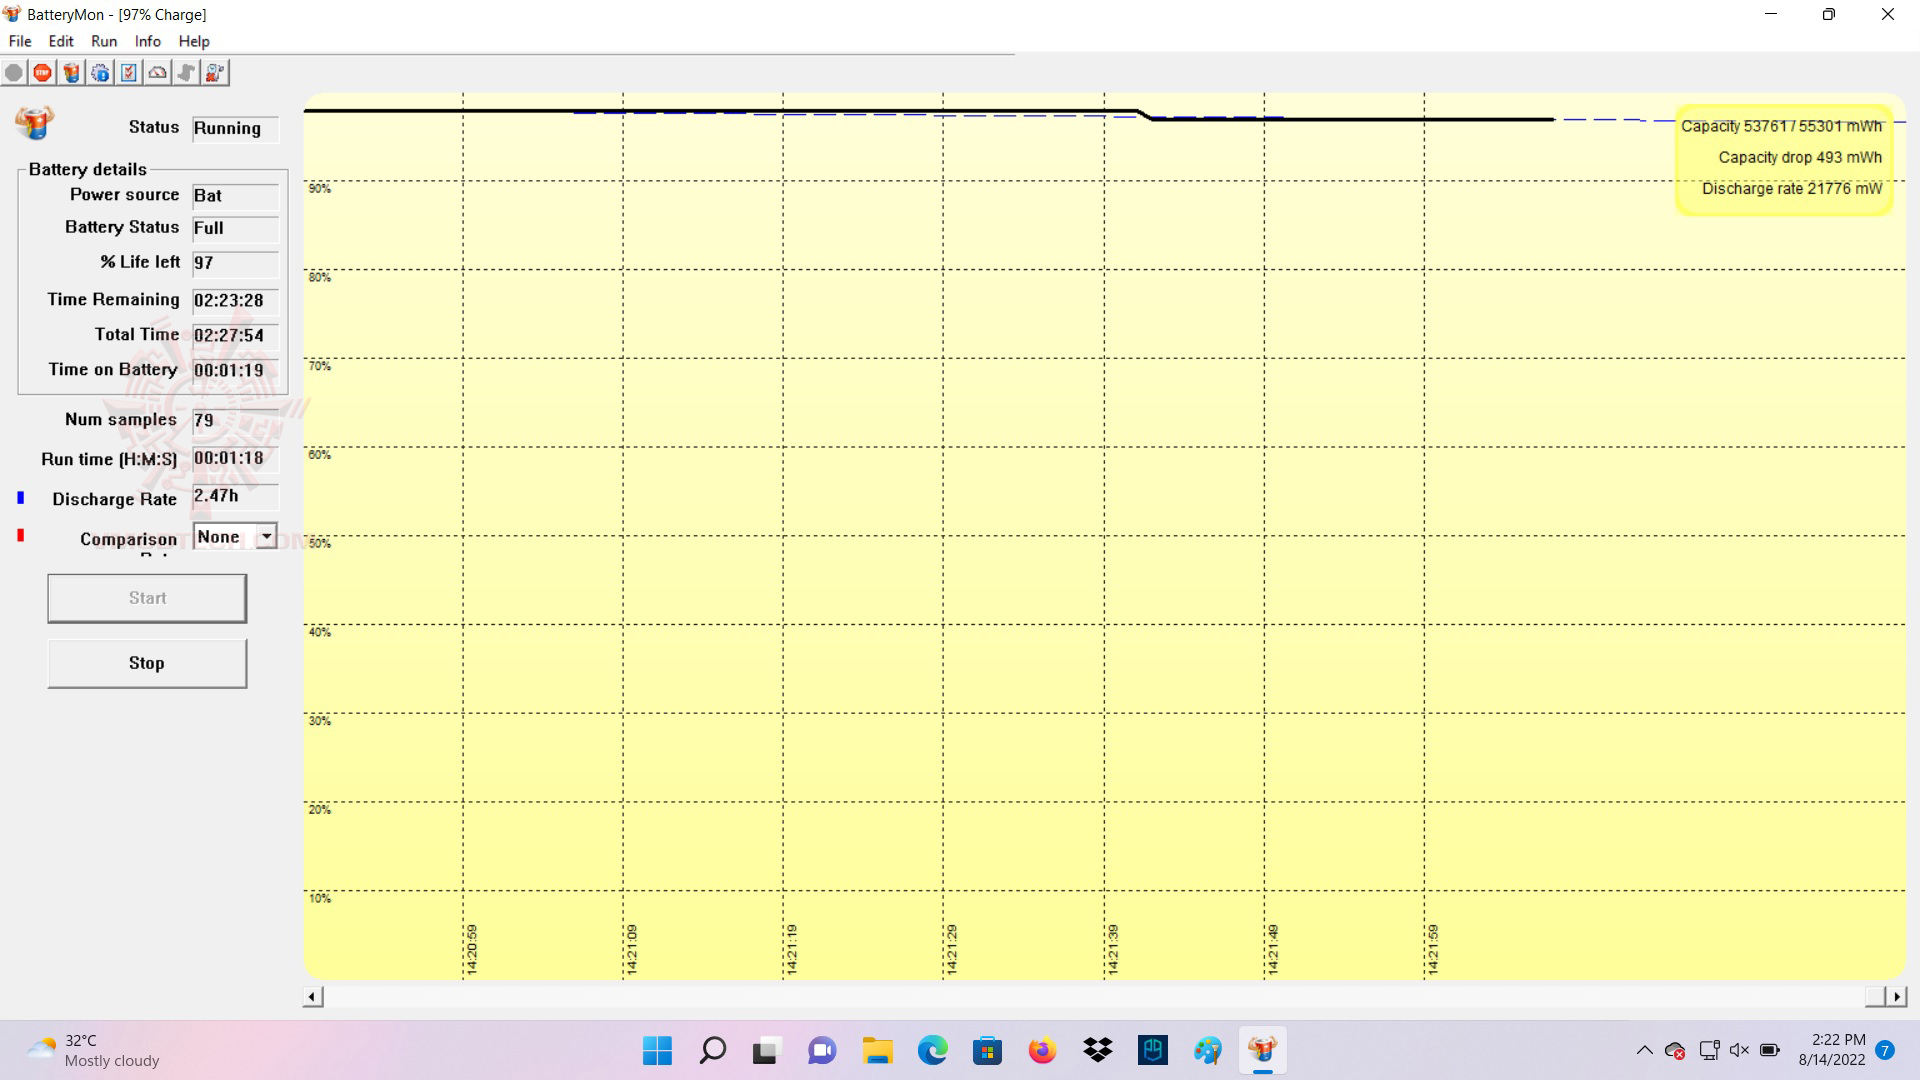Open the Comparison rate dropdown
This screenshot has width=1920, height=1080.
pos(266,537)
